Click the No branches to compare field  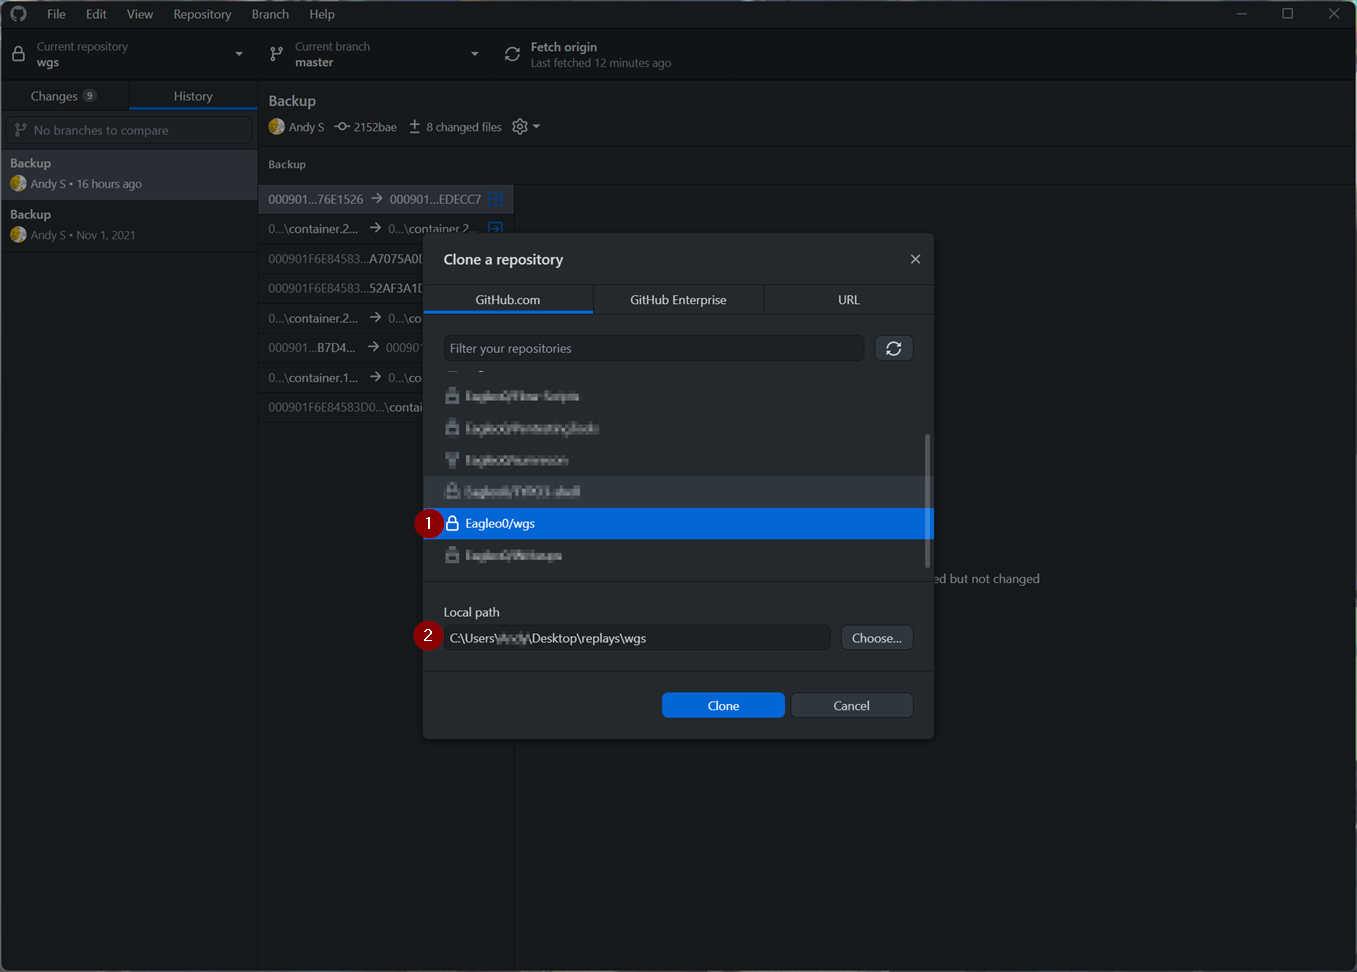coord(129,130)
